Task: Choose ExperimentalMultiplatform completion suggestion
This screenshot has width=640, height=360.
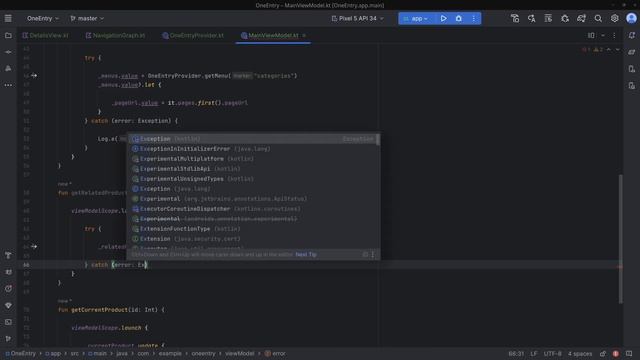Action: 253,159
